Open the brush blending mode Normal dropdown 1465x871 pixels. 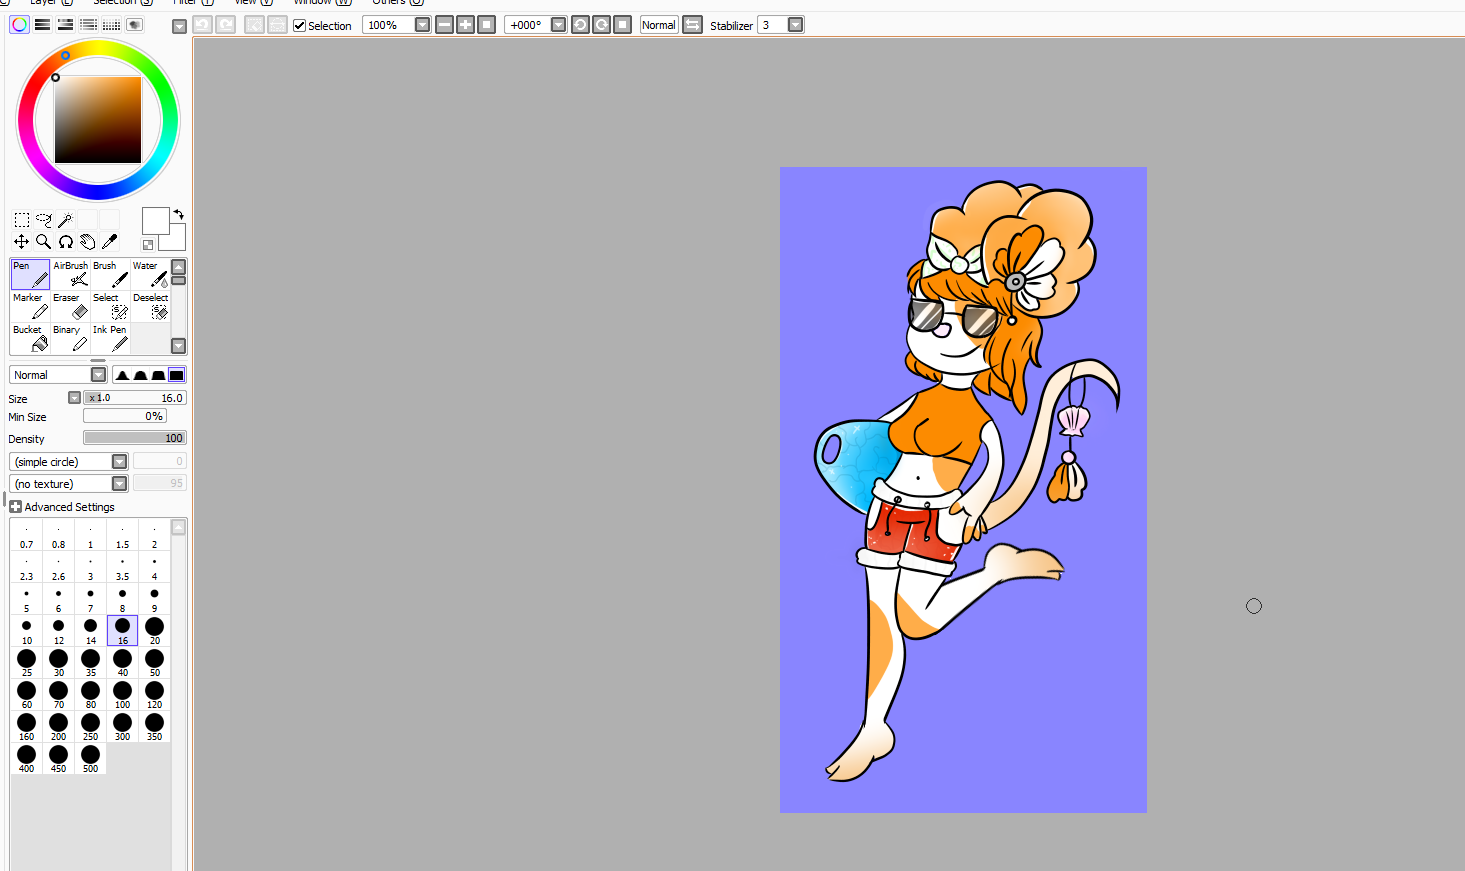click(x=58, y=375)
